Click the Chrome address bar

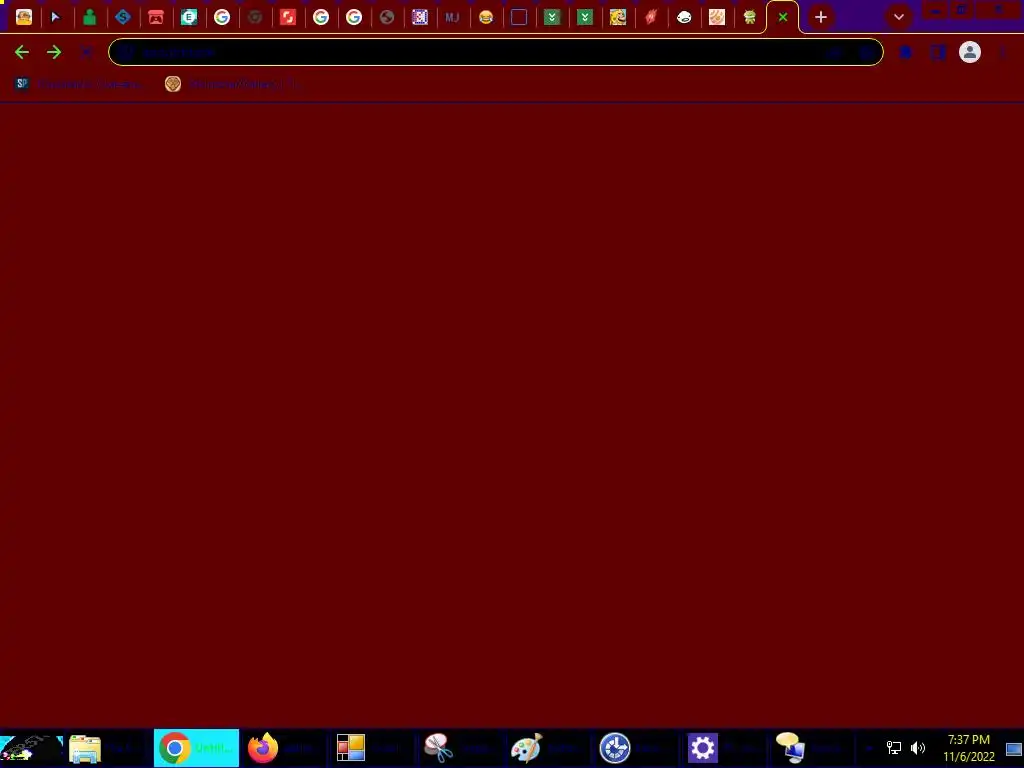click(495, 52)
